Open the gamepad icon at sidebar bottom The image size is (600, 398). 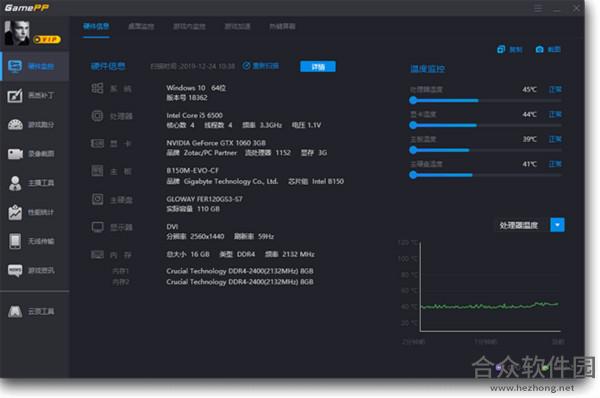pyautogui.click(x=15, y=312)
